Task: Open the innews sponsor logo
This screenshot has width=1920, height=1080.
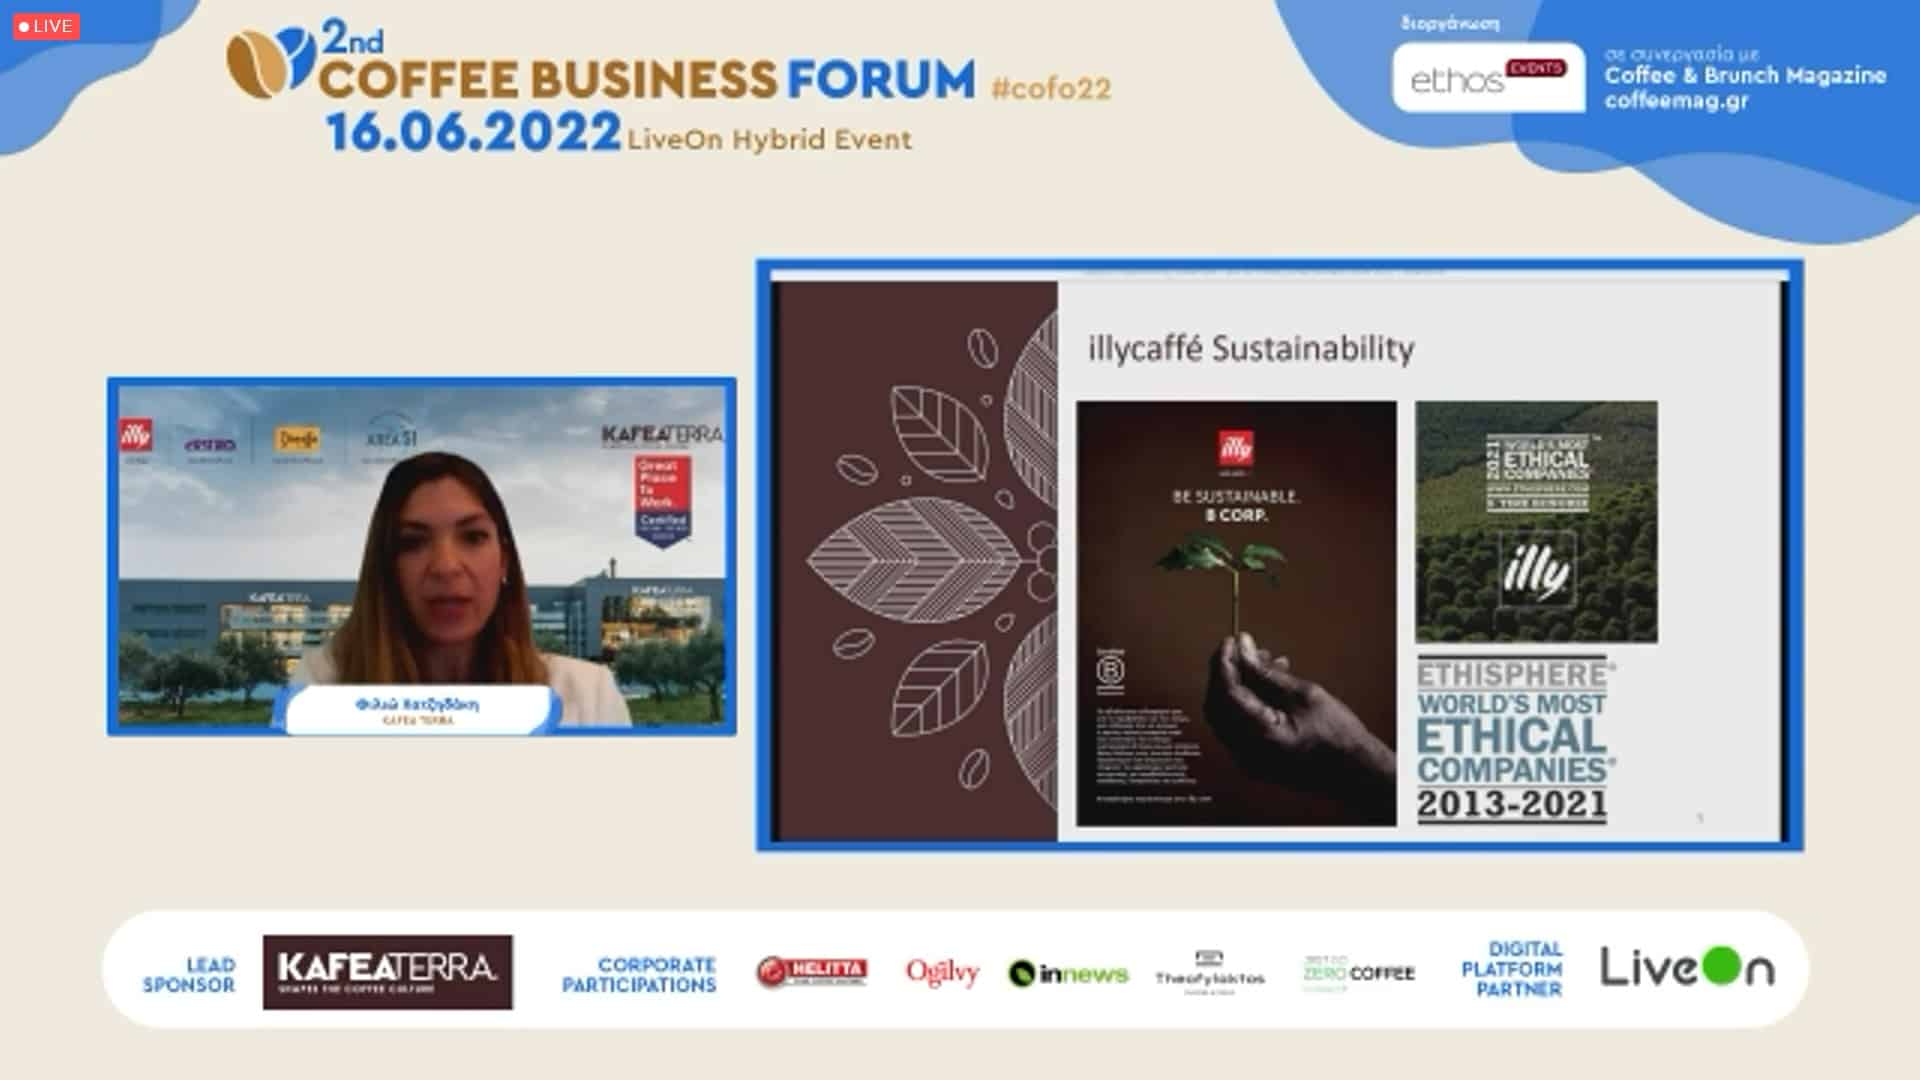Action: tap(1068, 973)
